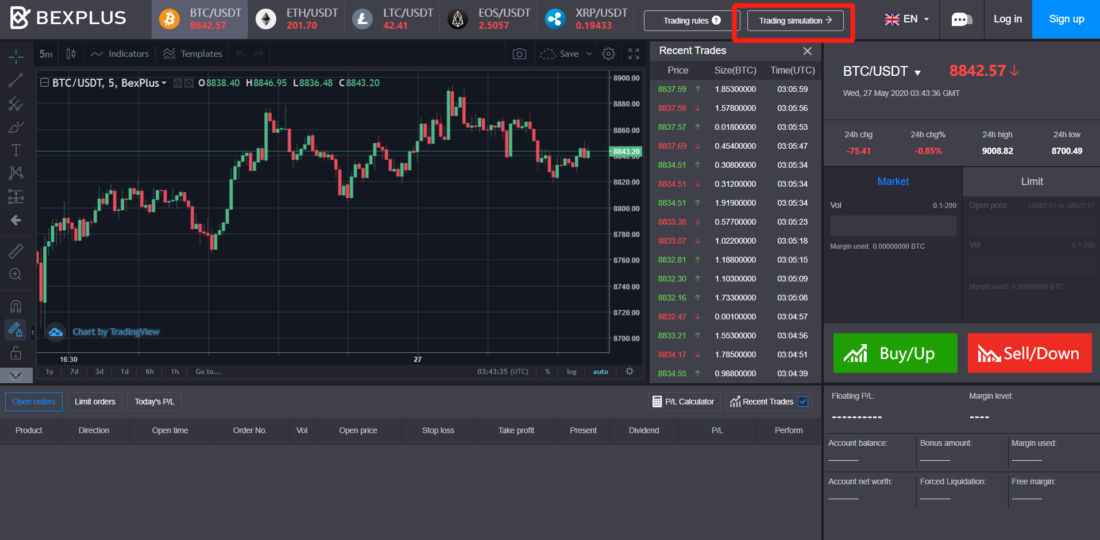This screenshot has height=540, width=1100.
Task: Open the 5m interval selector
Action: (46, 53)
